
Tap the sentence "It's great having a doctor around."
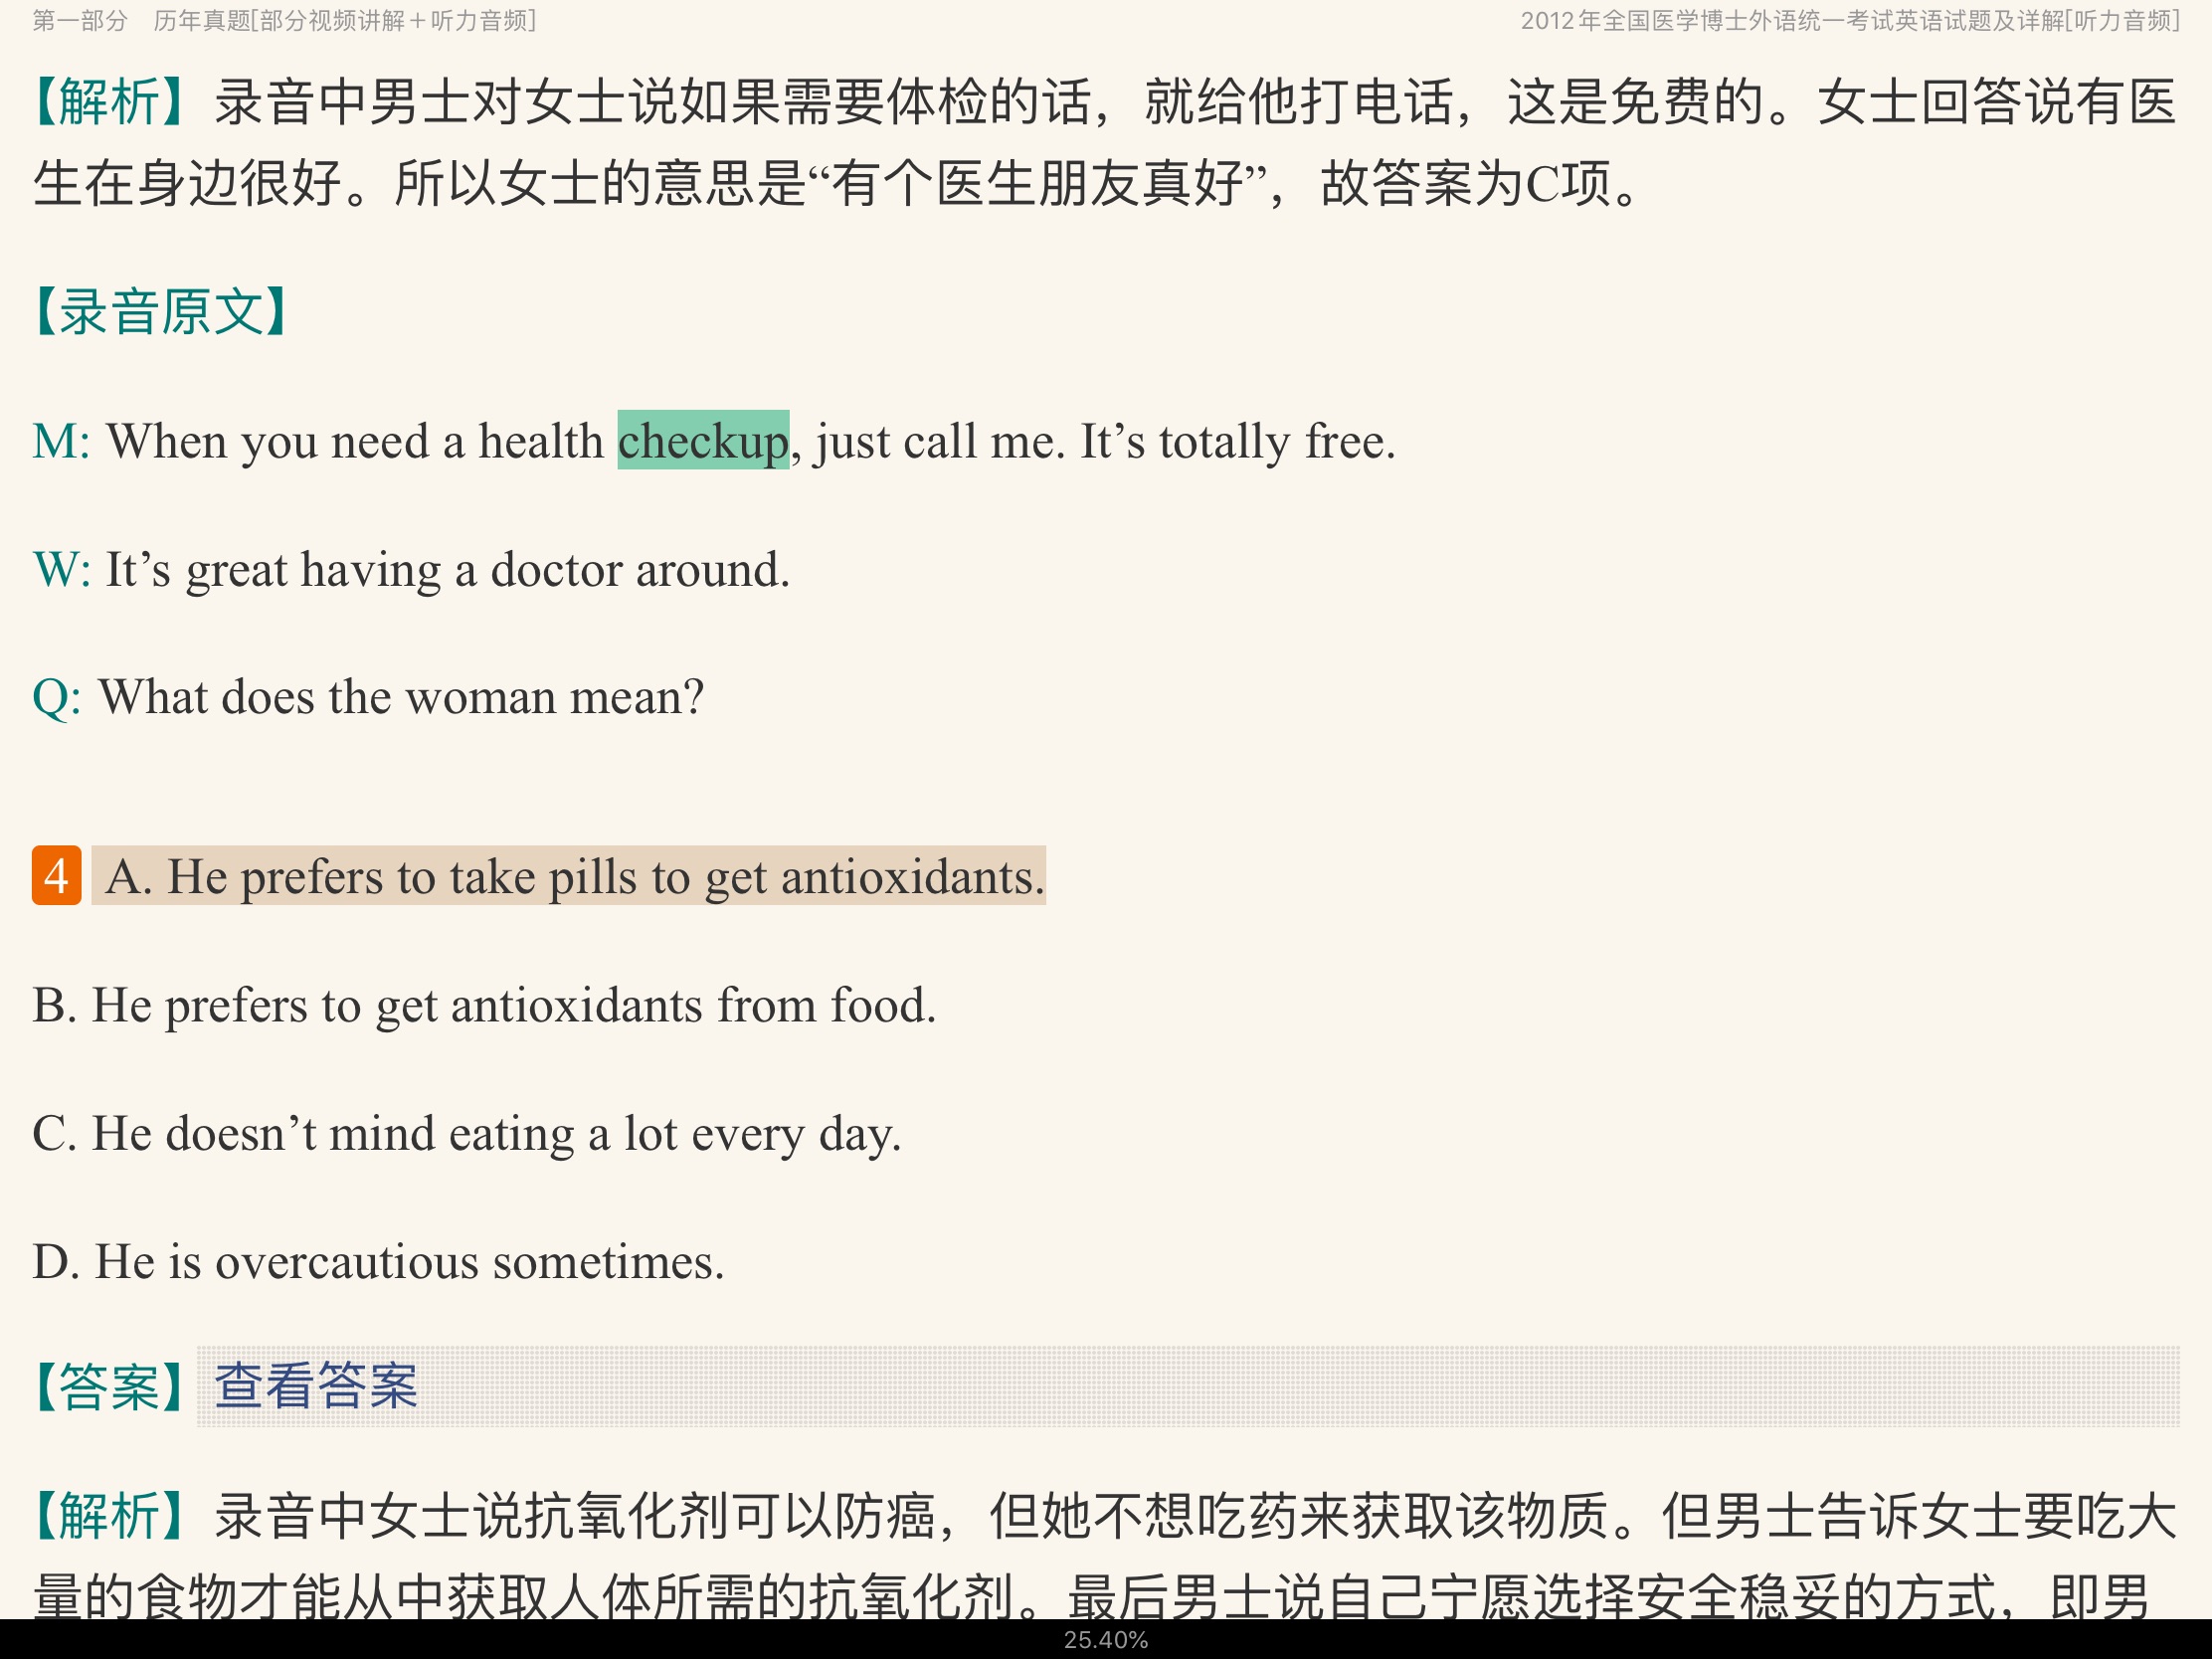tap(447, 570)
